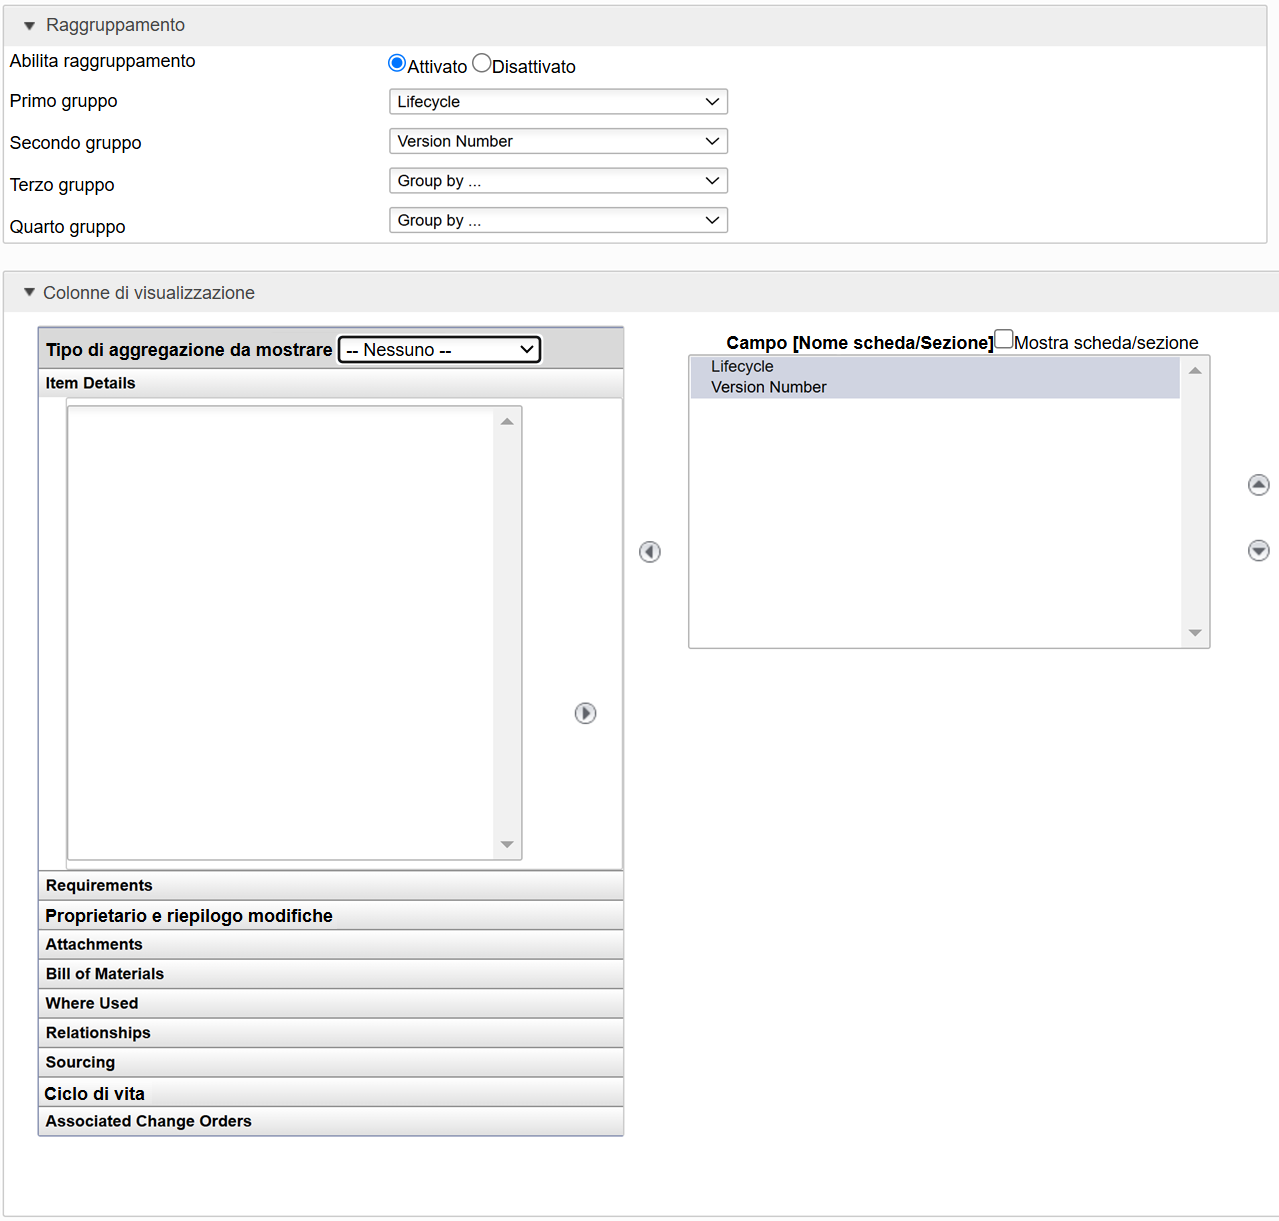Select the Attivato radio button
1279x1221 pixels.
396,62
